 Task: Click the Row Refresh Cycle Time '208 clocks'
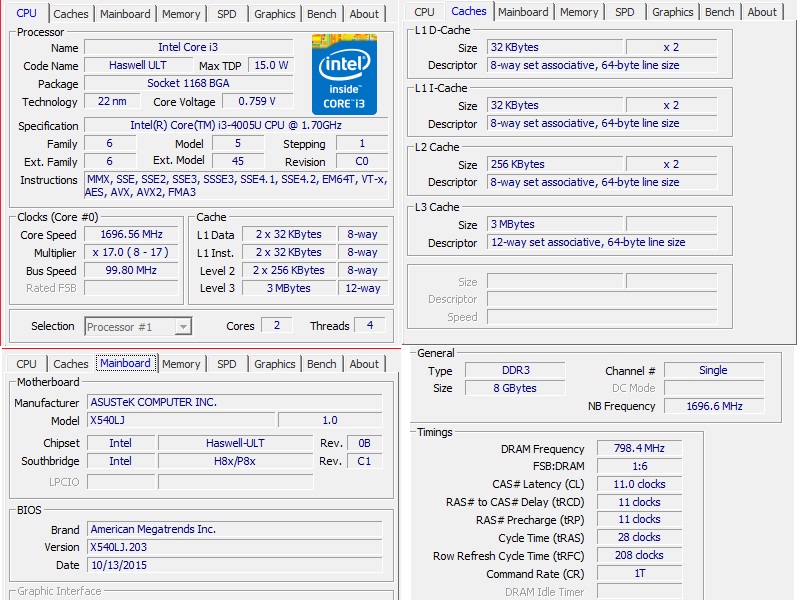[x=639, y=556]
